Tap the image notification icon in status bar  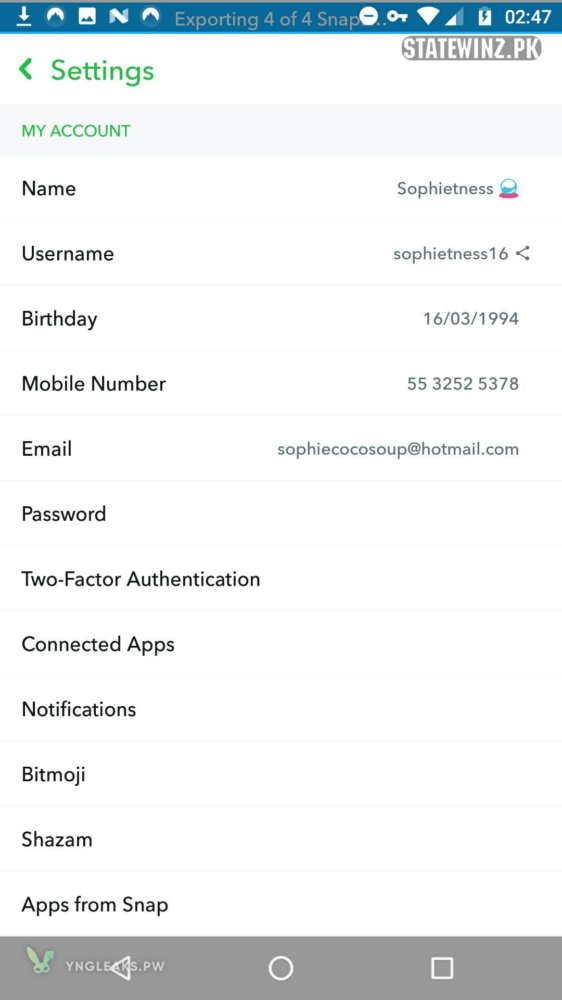pos(87,17)
